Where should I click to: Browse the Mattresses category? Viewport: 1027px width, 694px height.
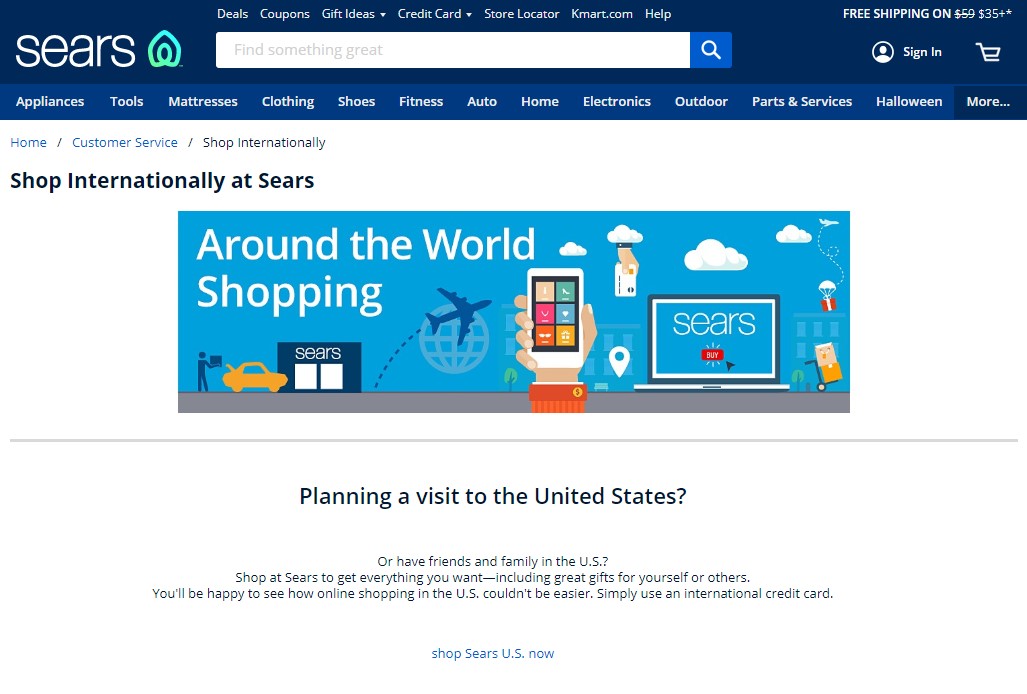coord(202,101)
